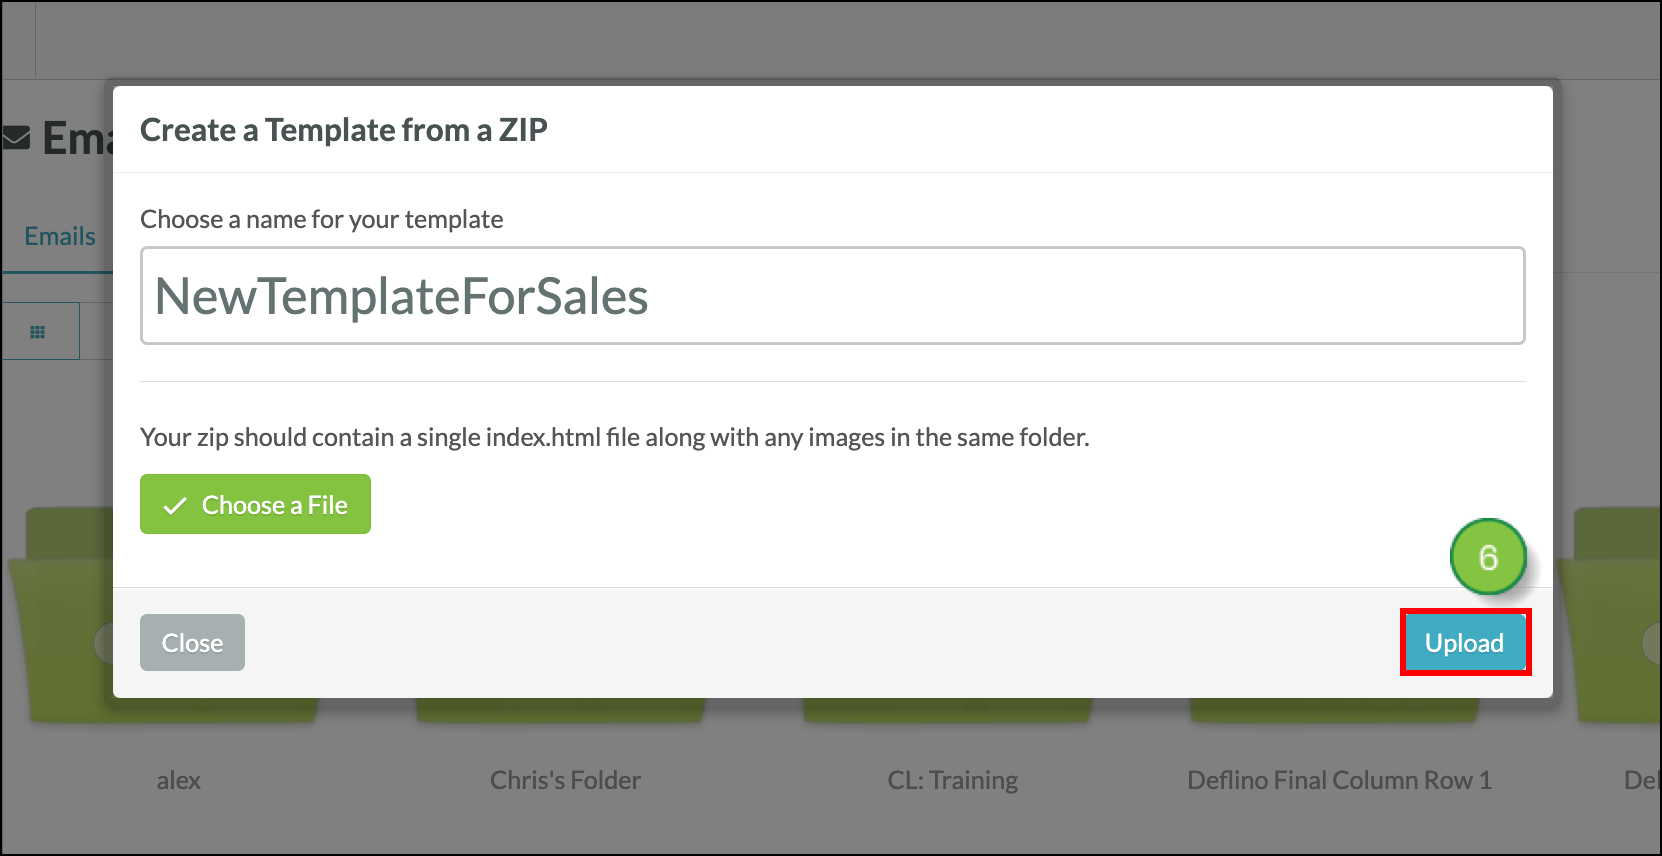Click the Email page heading text
The image size is (1662, 856).
77,138
